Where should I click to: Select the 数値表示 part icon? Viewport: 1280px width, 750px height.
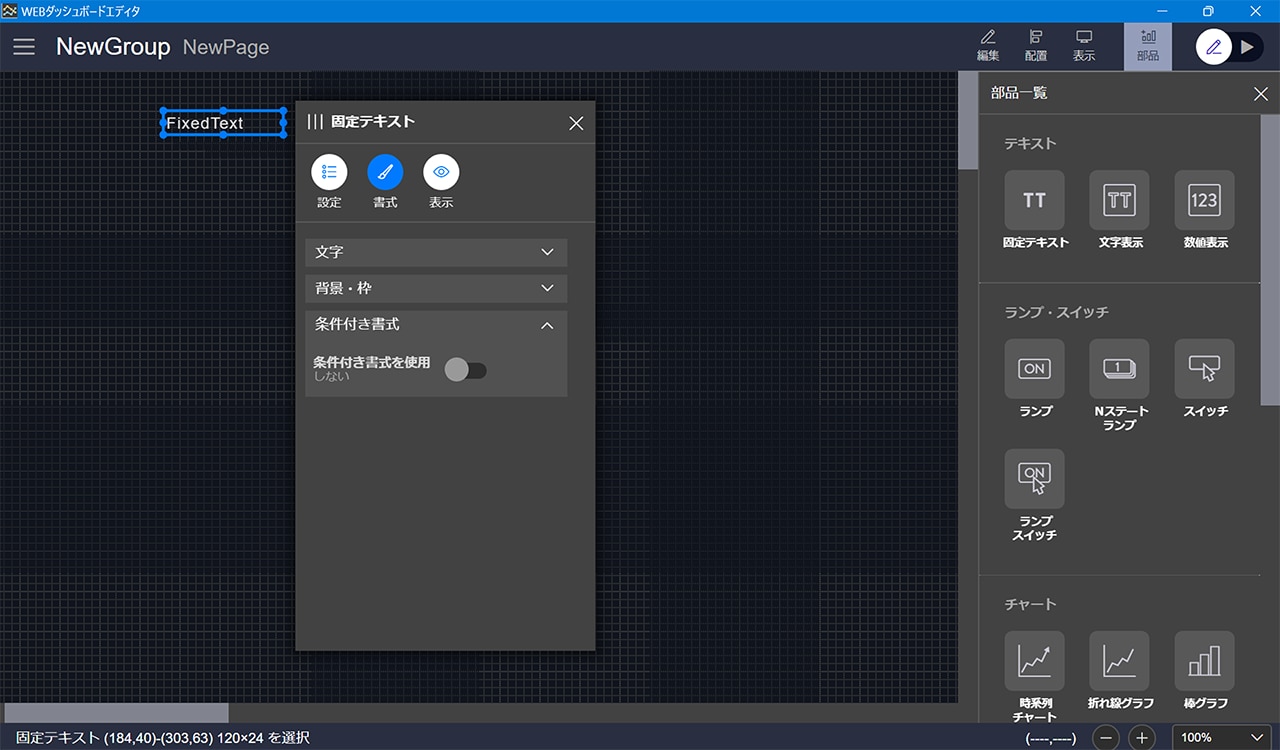click(x=1204, y=200)
